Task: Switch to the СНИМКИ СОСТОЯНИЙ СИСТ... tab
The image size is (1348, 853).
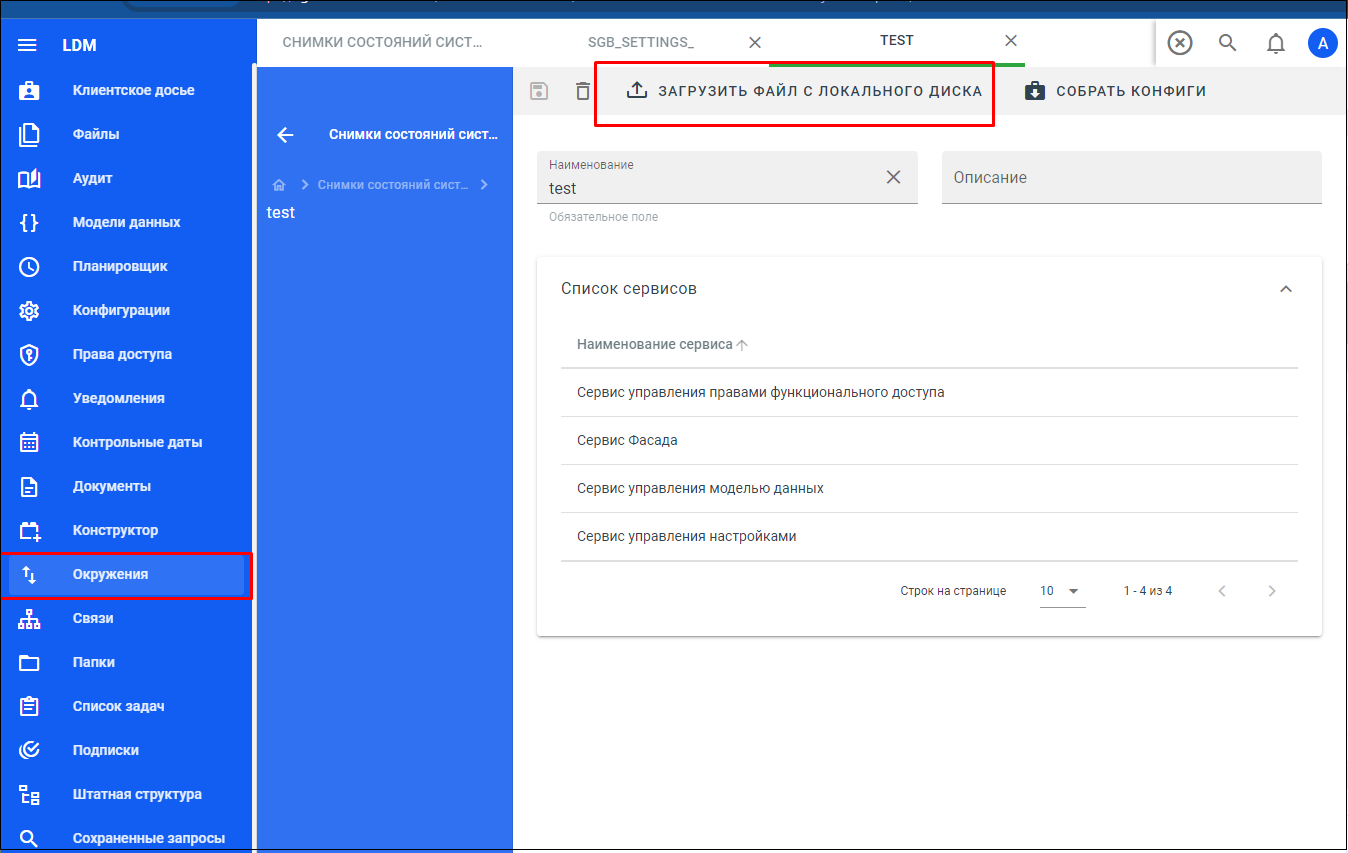Action: click(x=382, y=42)
